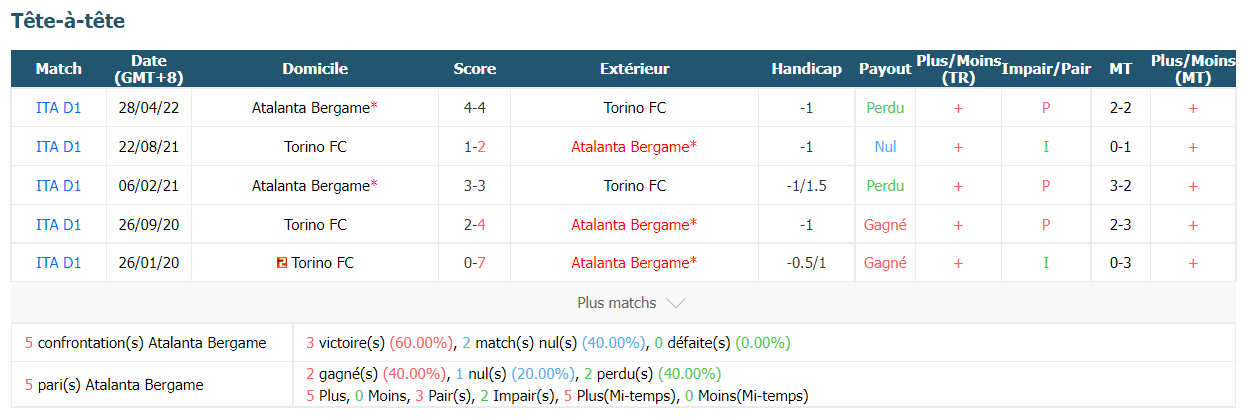Screen dimensions: 1251x420
Task: Open the 0-7 score of 26/01/20 match
Action: pyautogui.click(x=475, y=263)
